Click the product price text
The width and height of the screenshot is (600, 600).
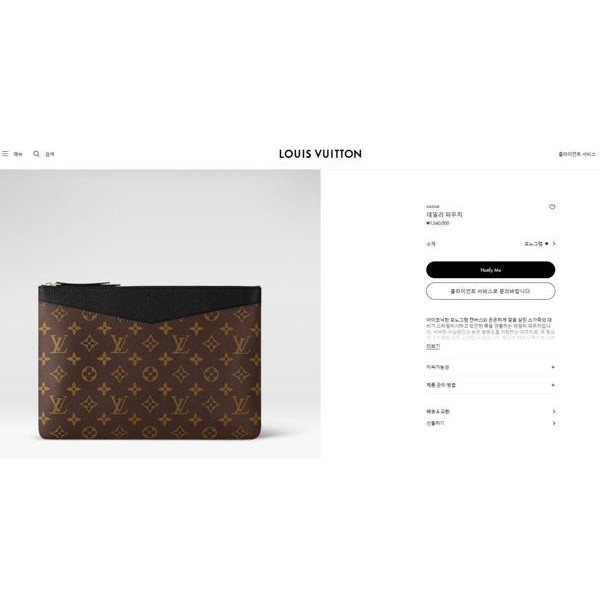point(438,223)
